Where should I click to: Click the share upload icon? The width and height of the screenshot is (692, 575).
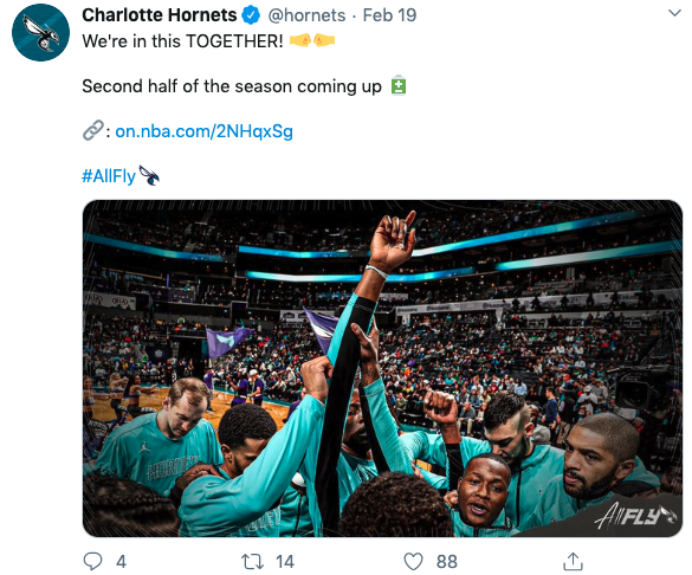[x=573, y=561]
